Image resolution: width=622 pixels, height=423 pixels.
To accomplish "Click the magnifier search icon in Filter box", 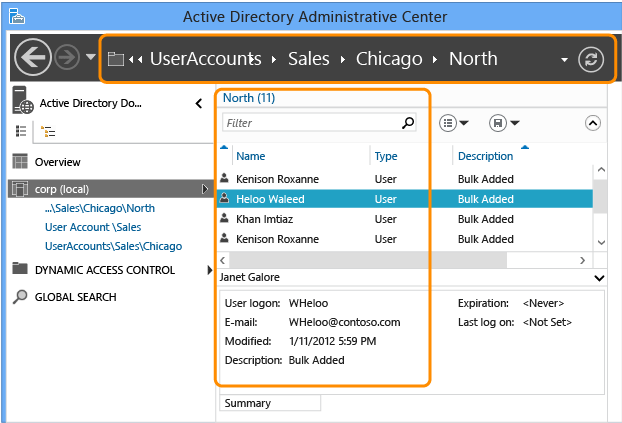I will (408, 123).
